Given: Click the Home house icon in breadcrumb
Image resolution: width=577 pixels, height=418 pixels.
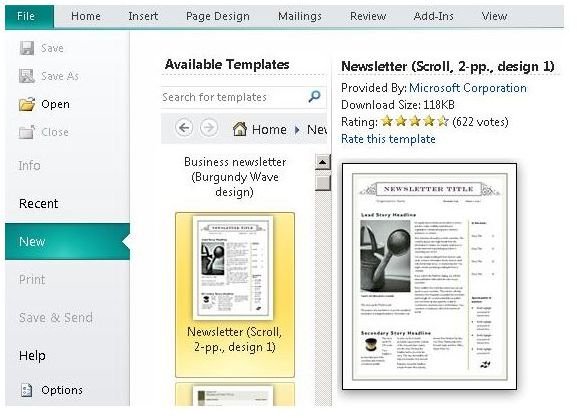Looking at the screenshot, I should pos(240,129).
